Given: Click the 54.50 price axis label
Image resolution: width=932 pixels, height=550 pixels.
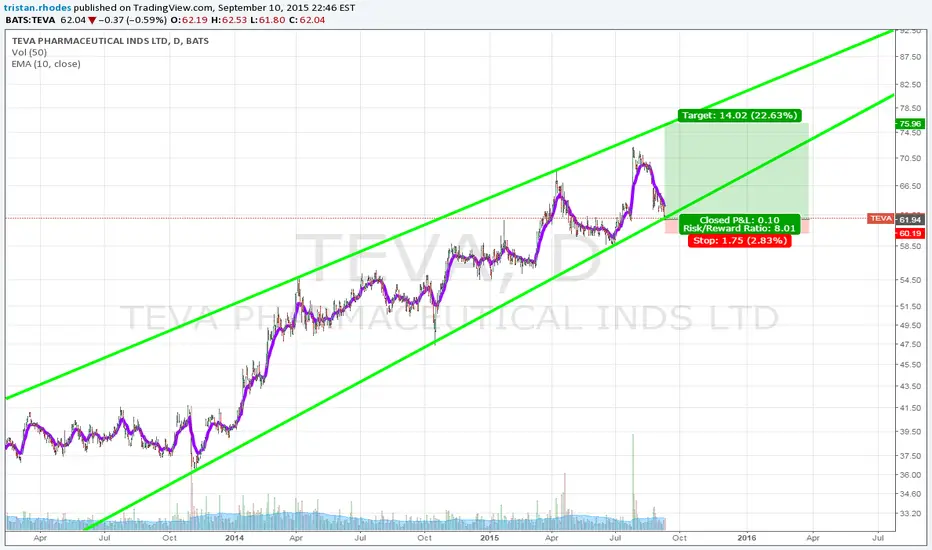Looking at the screenshot, I should 910,280.
